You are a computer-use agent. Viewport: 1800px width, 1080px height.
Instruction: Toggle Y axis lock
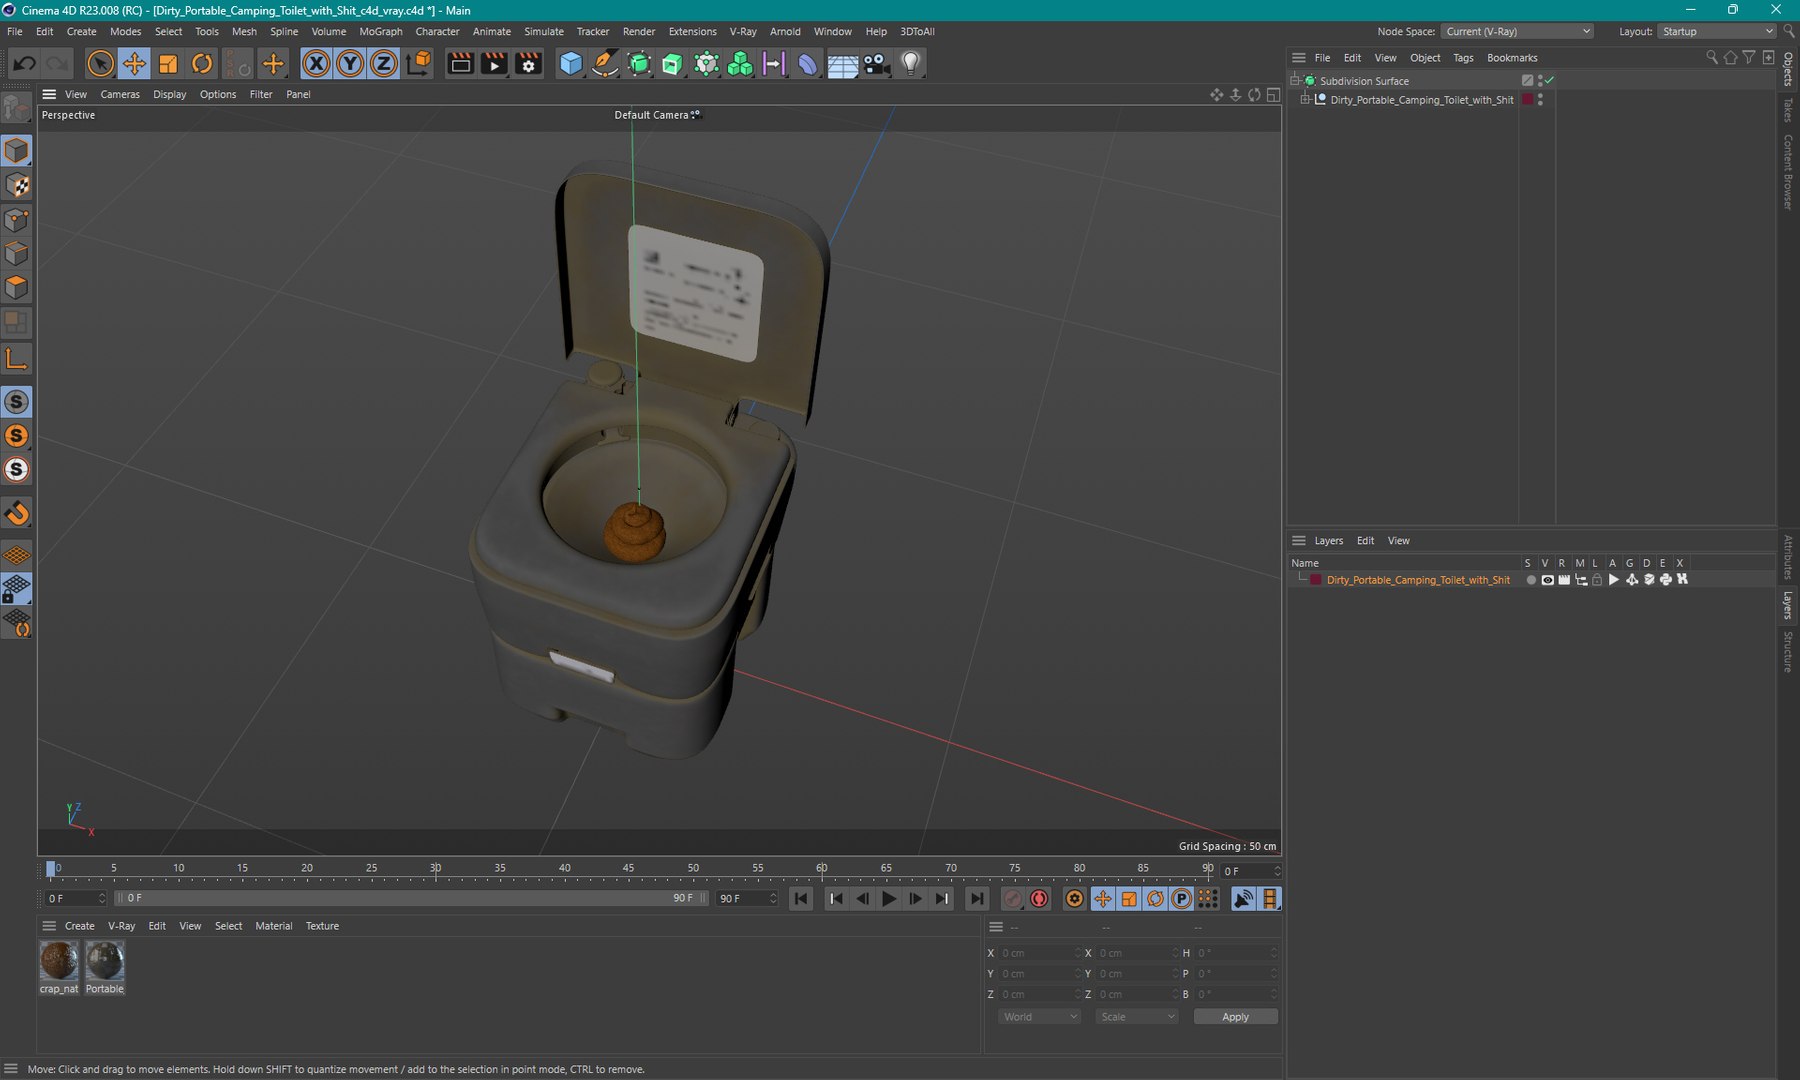point(350,64)
